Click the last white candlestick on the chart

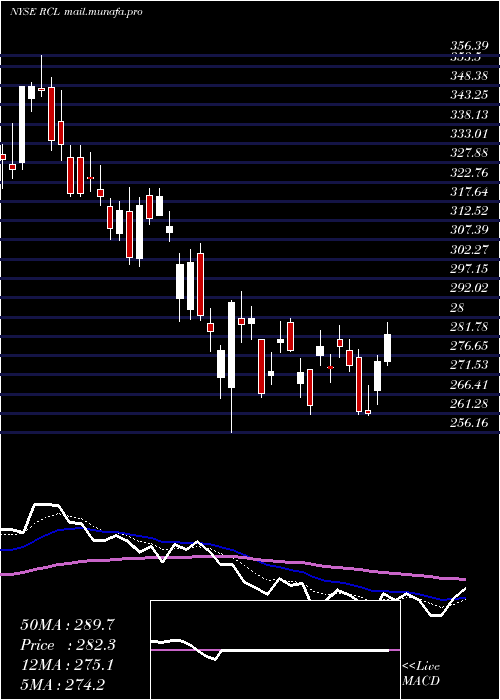(x=388, y=348)
